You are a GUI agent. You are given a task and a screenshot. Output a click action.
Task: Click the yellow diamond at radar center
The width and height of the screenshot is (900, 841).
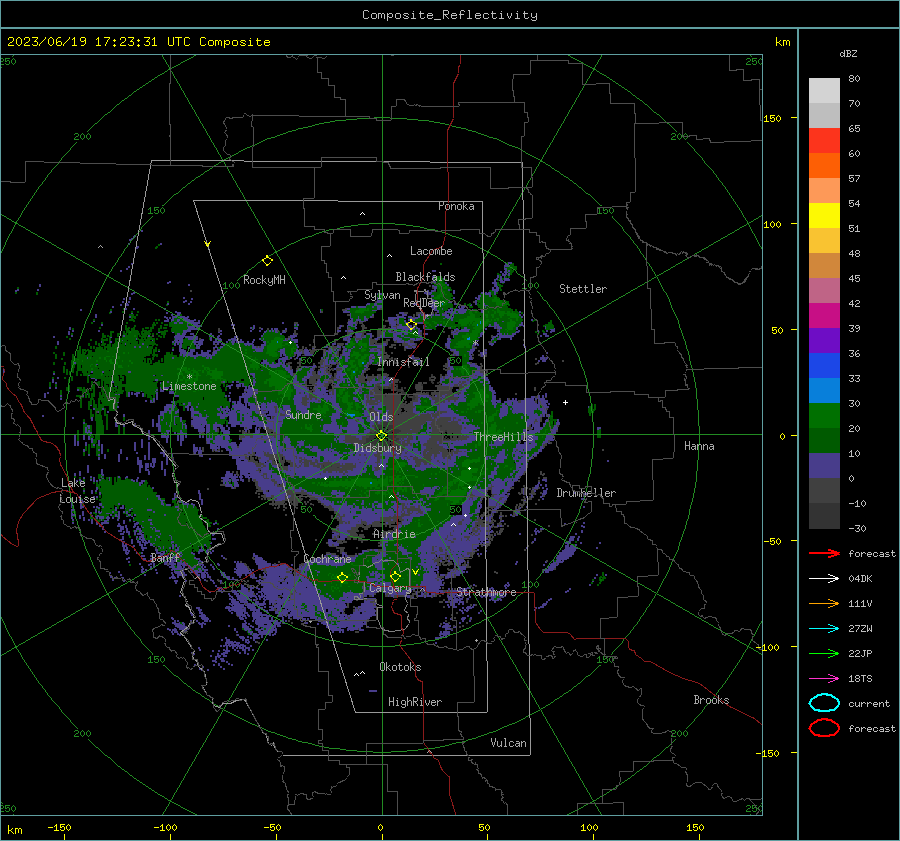(381, 436)
